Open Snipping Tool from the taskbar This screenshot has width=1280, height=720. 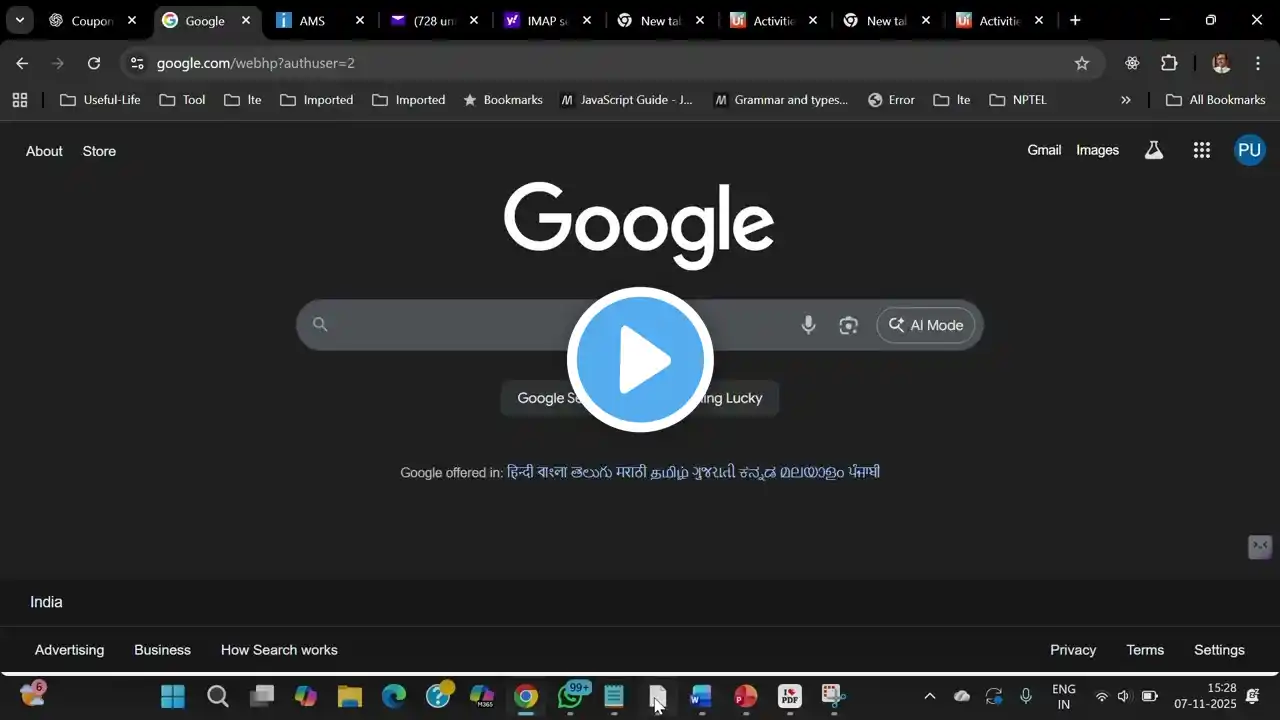pyautogui.click(x=833, y=696)
